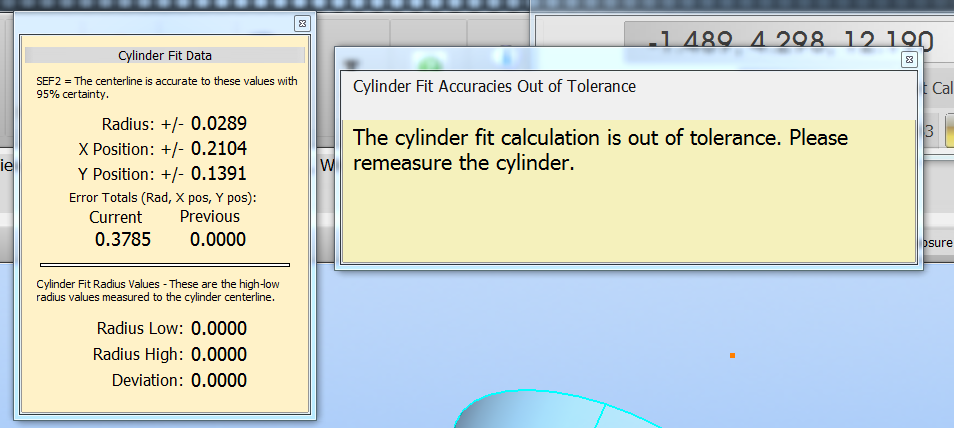Click the coordinate readout display at top right
This screenshot has width=954, height=428.
(790, 42)
